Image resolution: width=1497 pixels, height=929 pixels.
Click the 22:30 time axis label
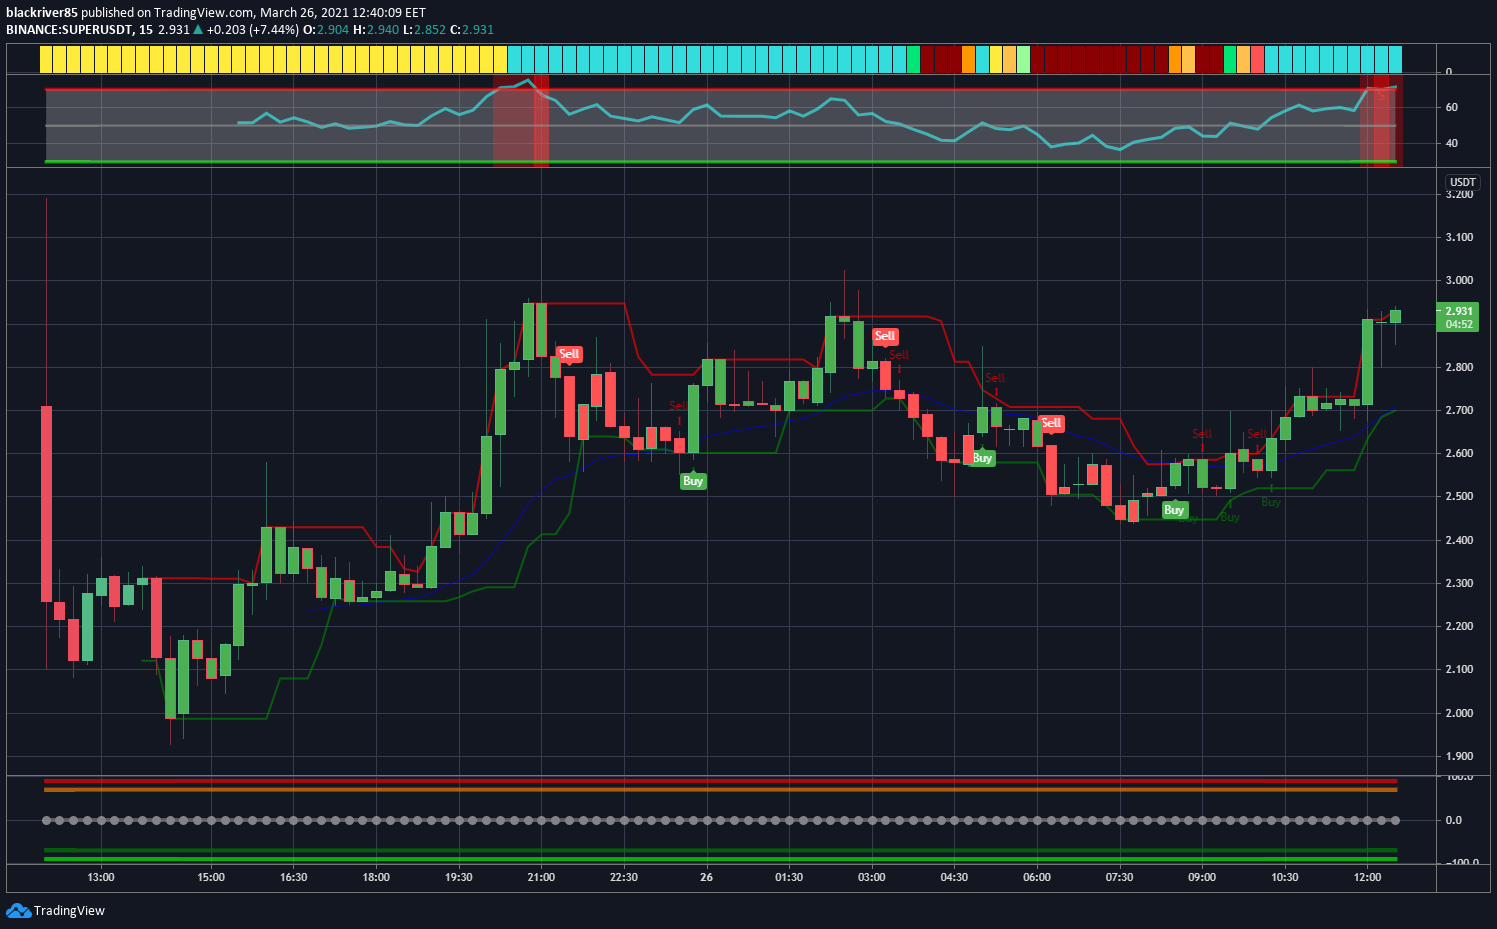tap(624, 877)
